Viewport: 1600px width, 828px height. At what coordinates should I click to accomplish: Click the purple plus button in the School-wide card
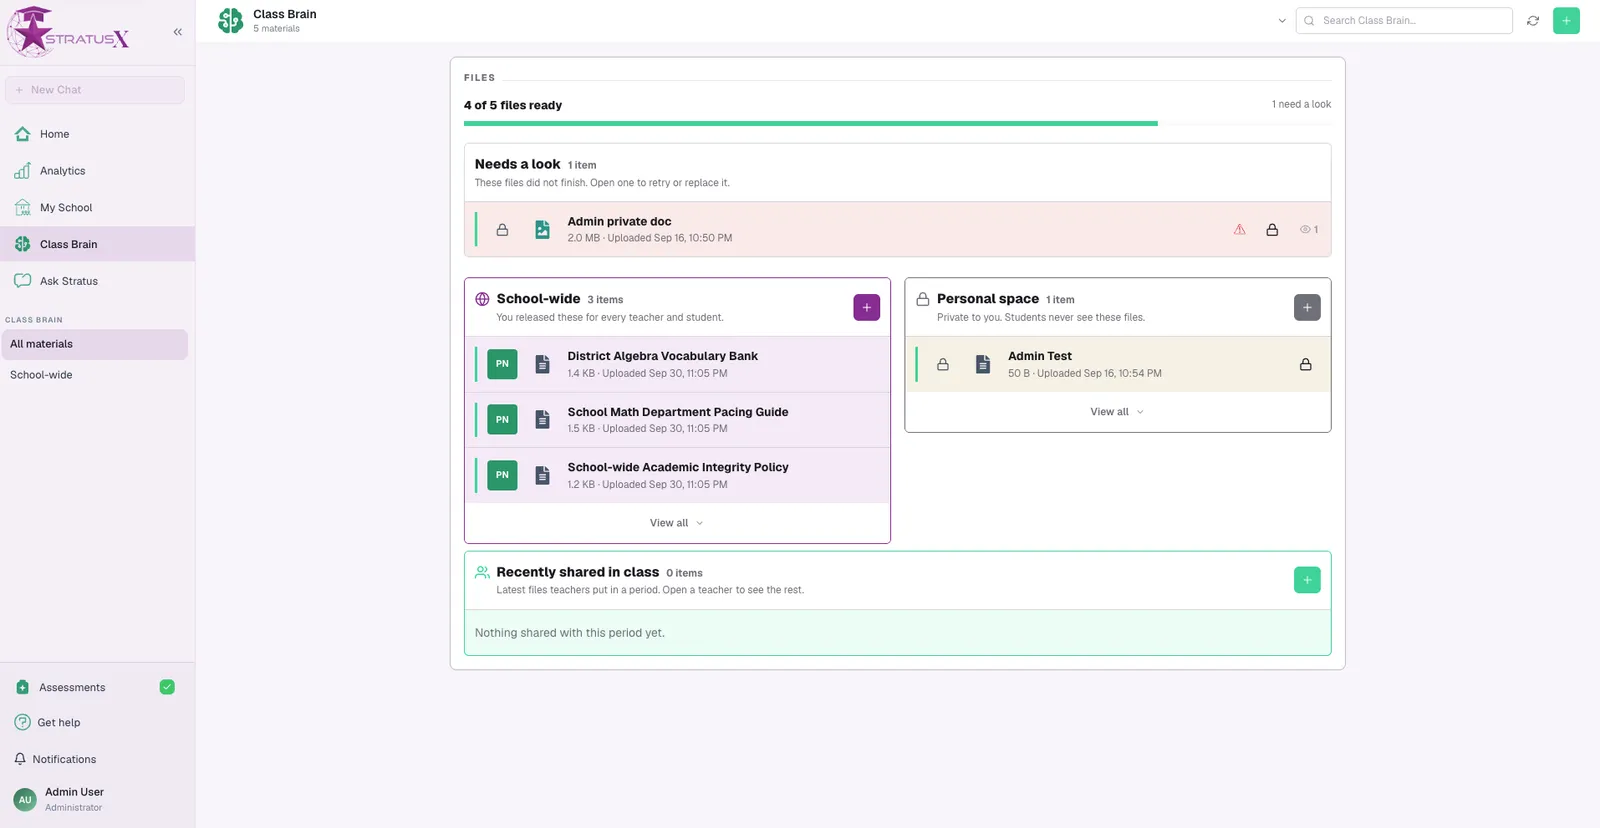click(867, 307)
